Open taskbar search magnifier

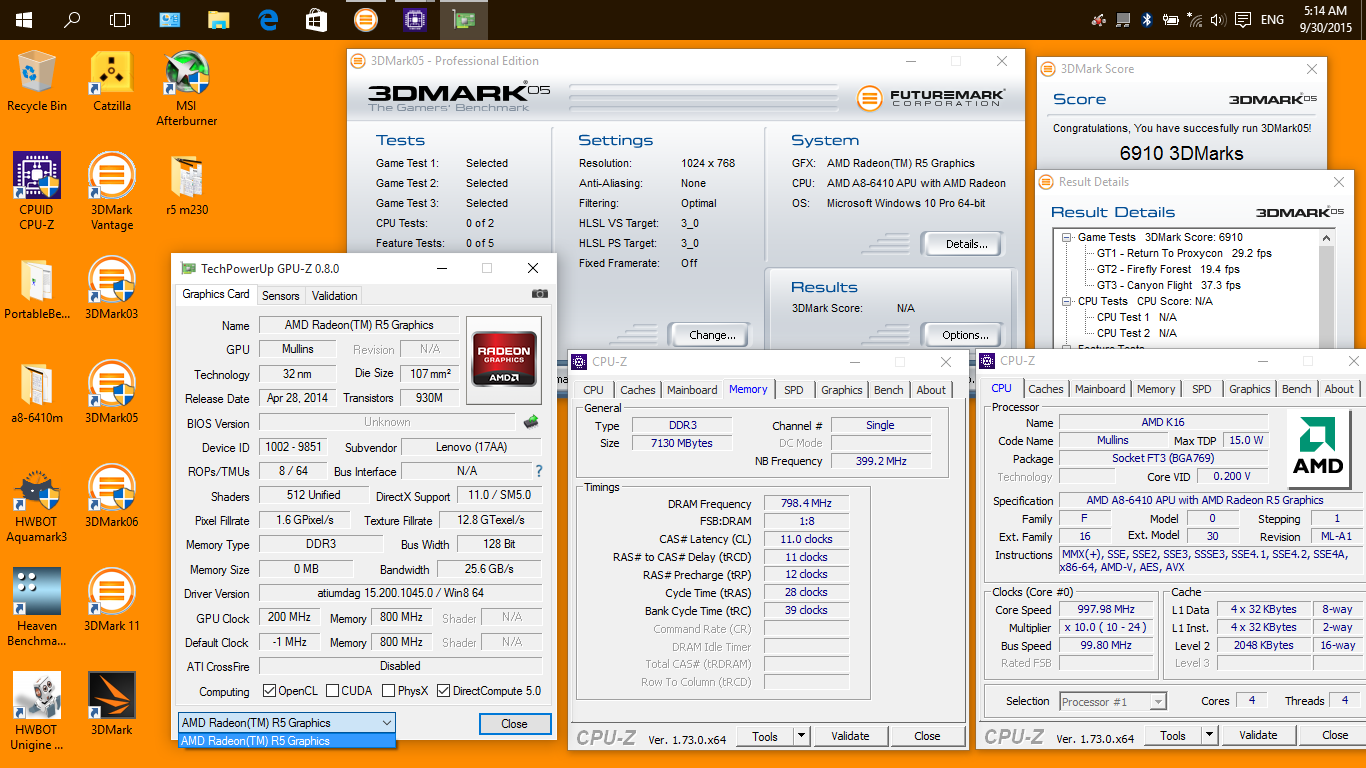(72, 19)
